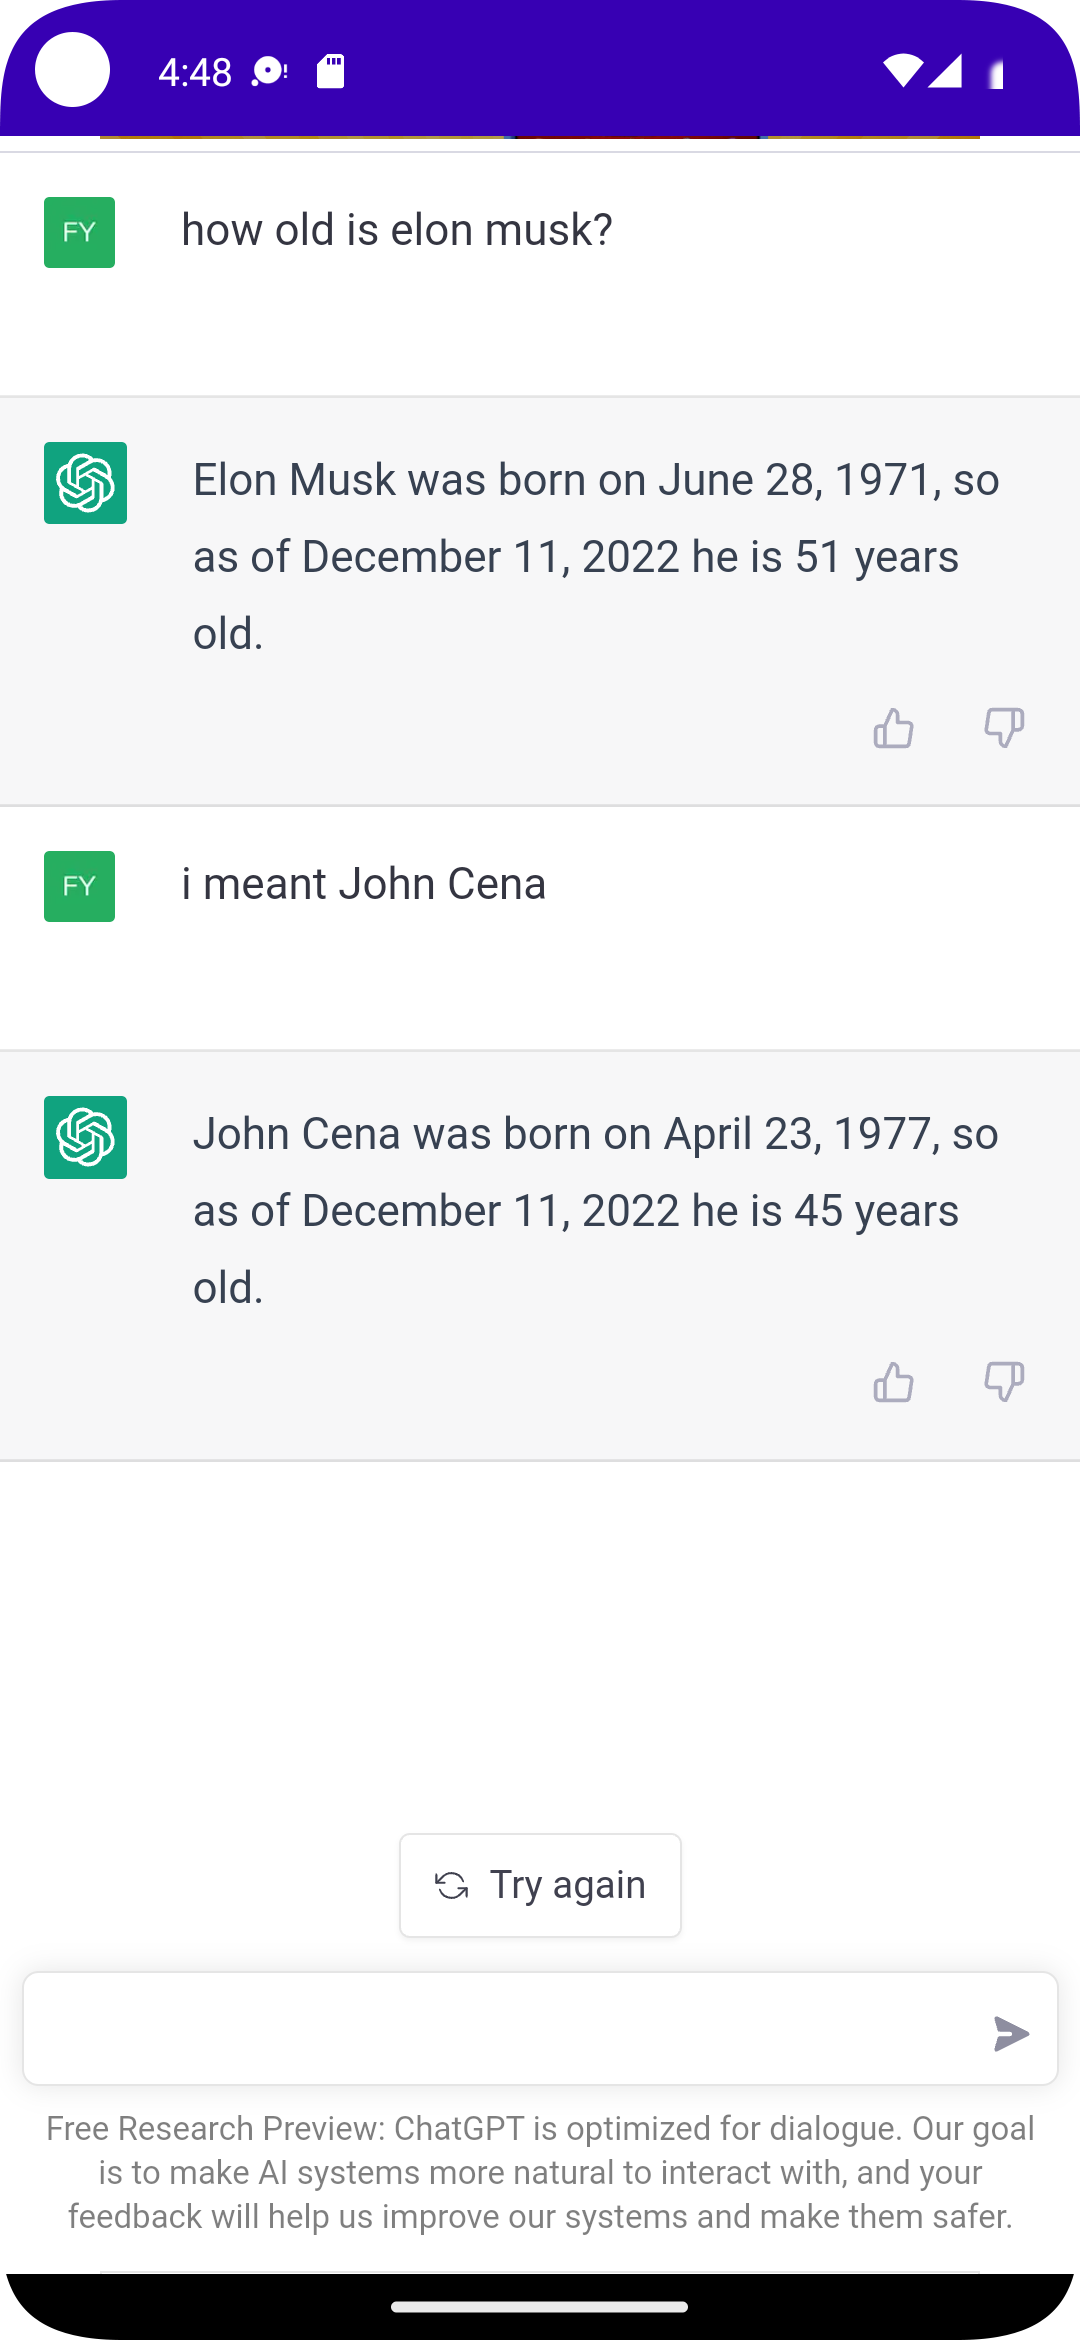
Task: Tap the Elon Musk birth date response text
Action: [596, 557]
